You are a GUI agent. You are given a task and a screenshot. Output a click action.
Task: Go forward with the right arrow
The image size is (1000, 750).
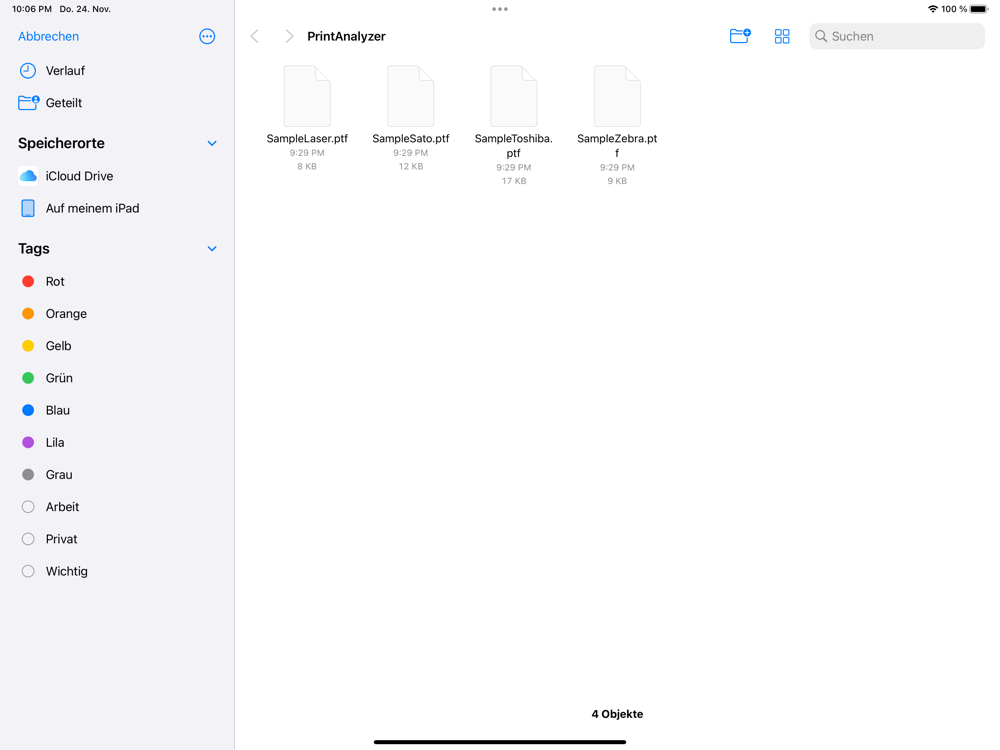[x=289, y=36]
